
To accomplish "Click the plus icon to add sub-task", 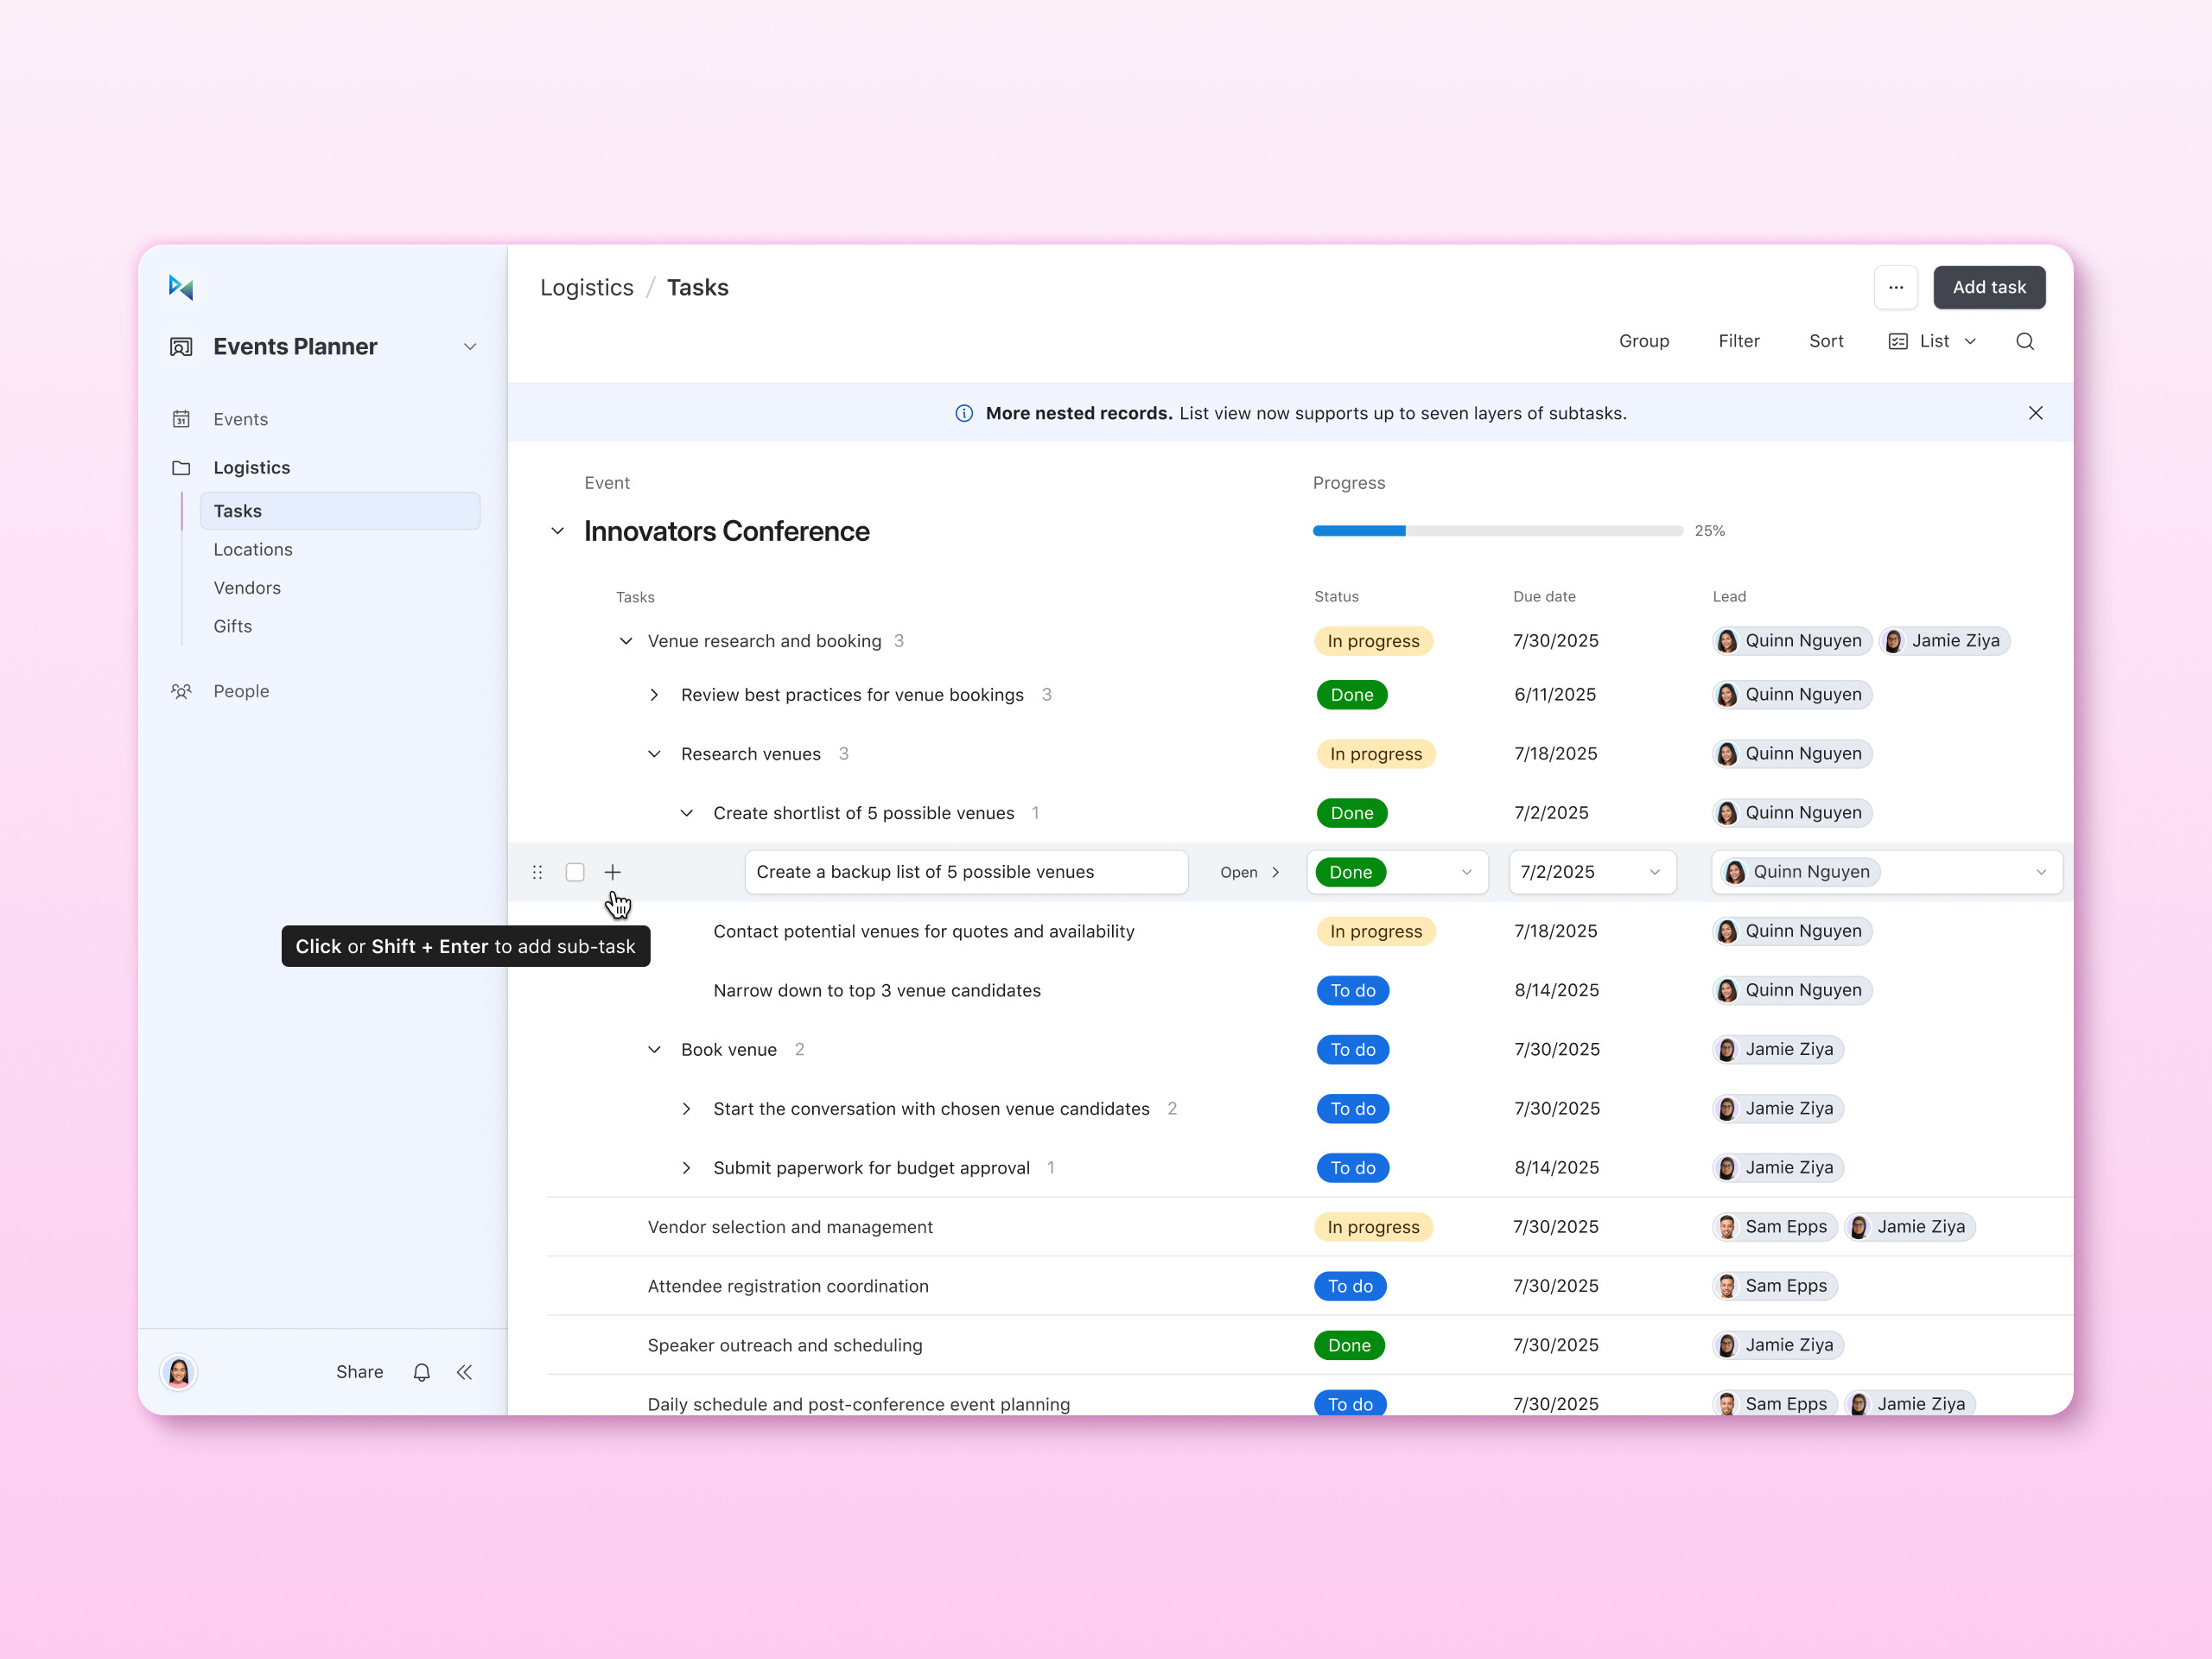I will 612,872.
